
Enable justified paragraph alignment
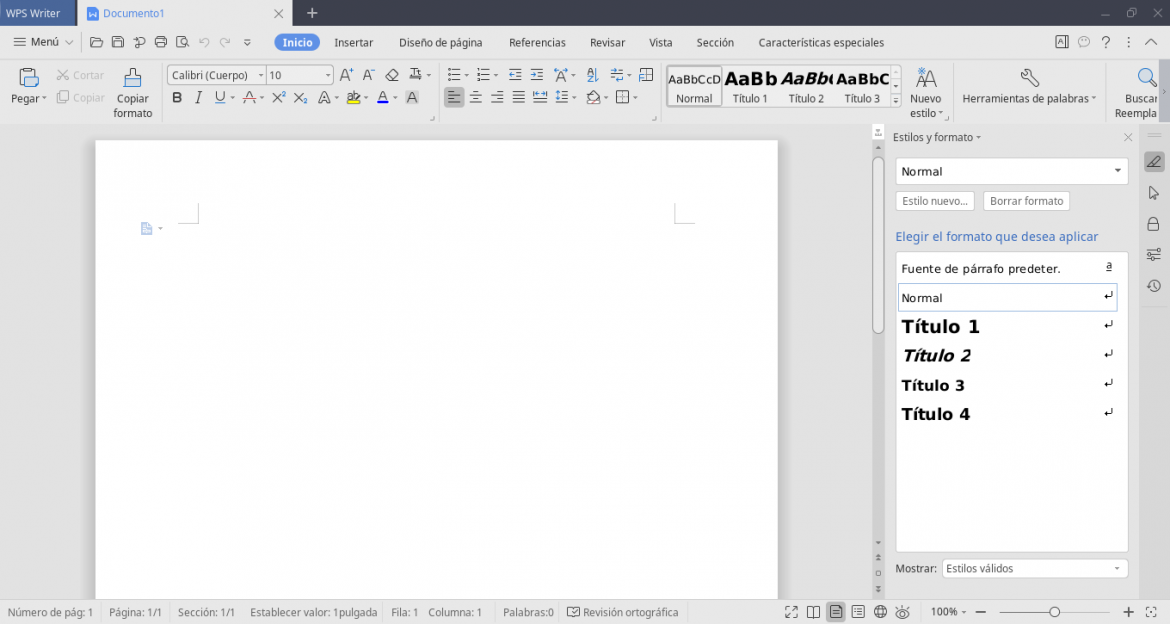pos(519,97)
